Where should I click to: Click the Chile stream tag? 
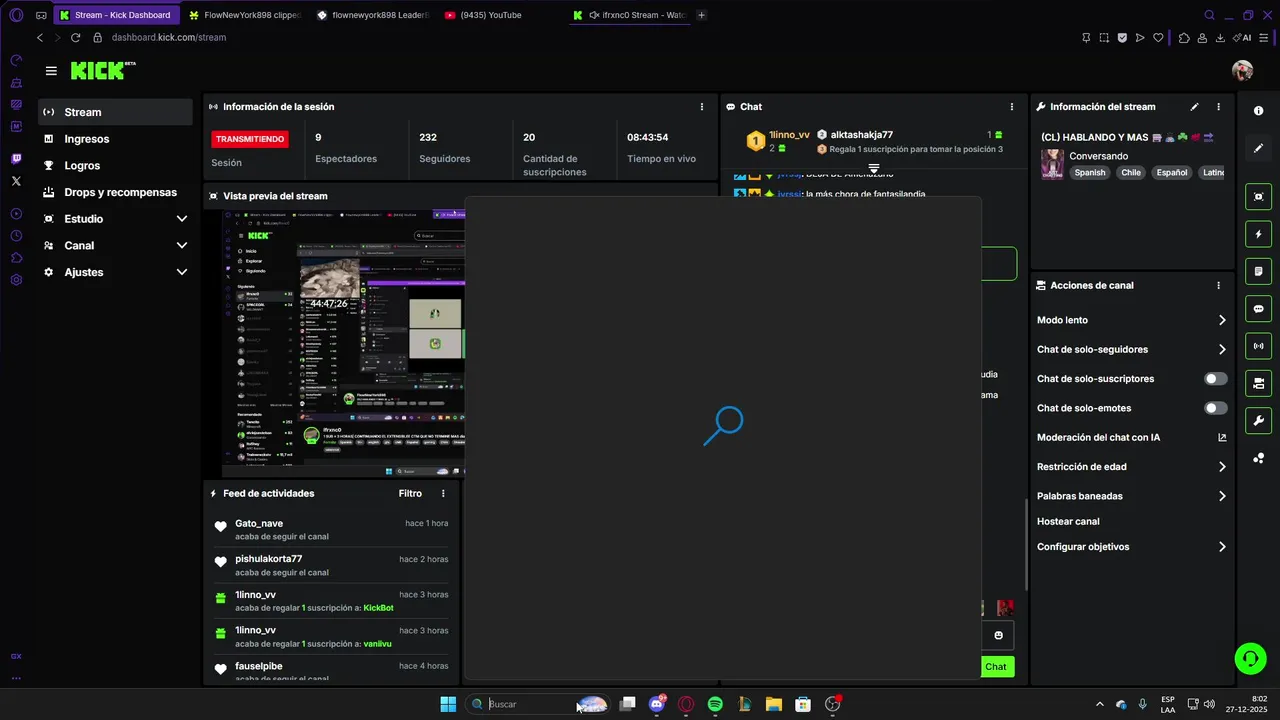click(1131, 173)
